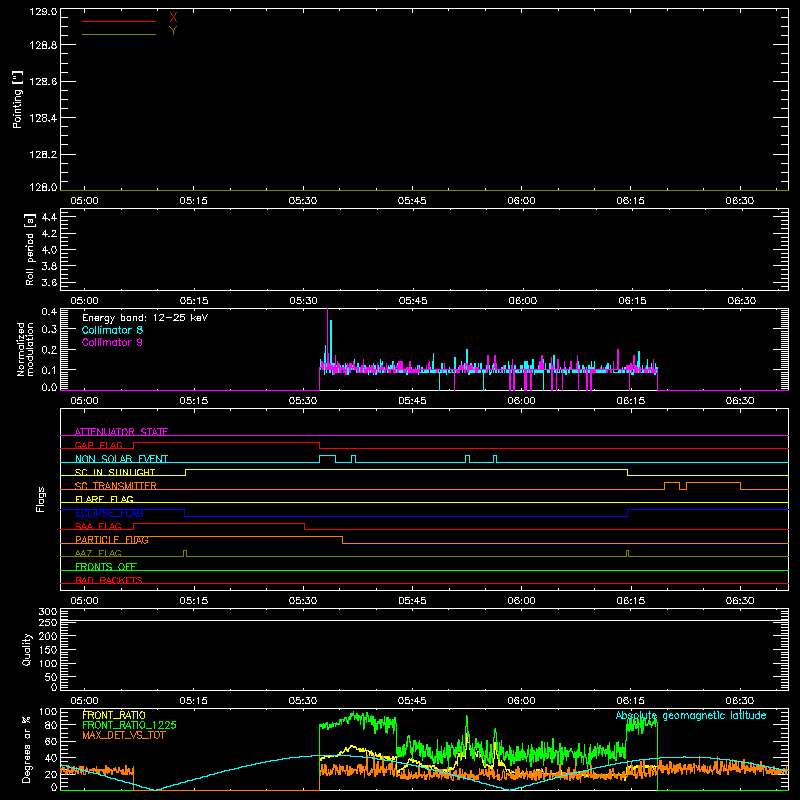Screen dimensions: 800x800
Task: Click the 300 tick on Quality axis
Action: pos(48,612)
